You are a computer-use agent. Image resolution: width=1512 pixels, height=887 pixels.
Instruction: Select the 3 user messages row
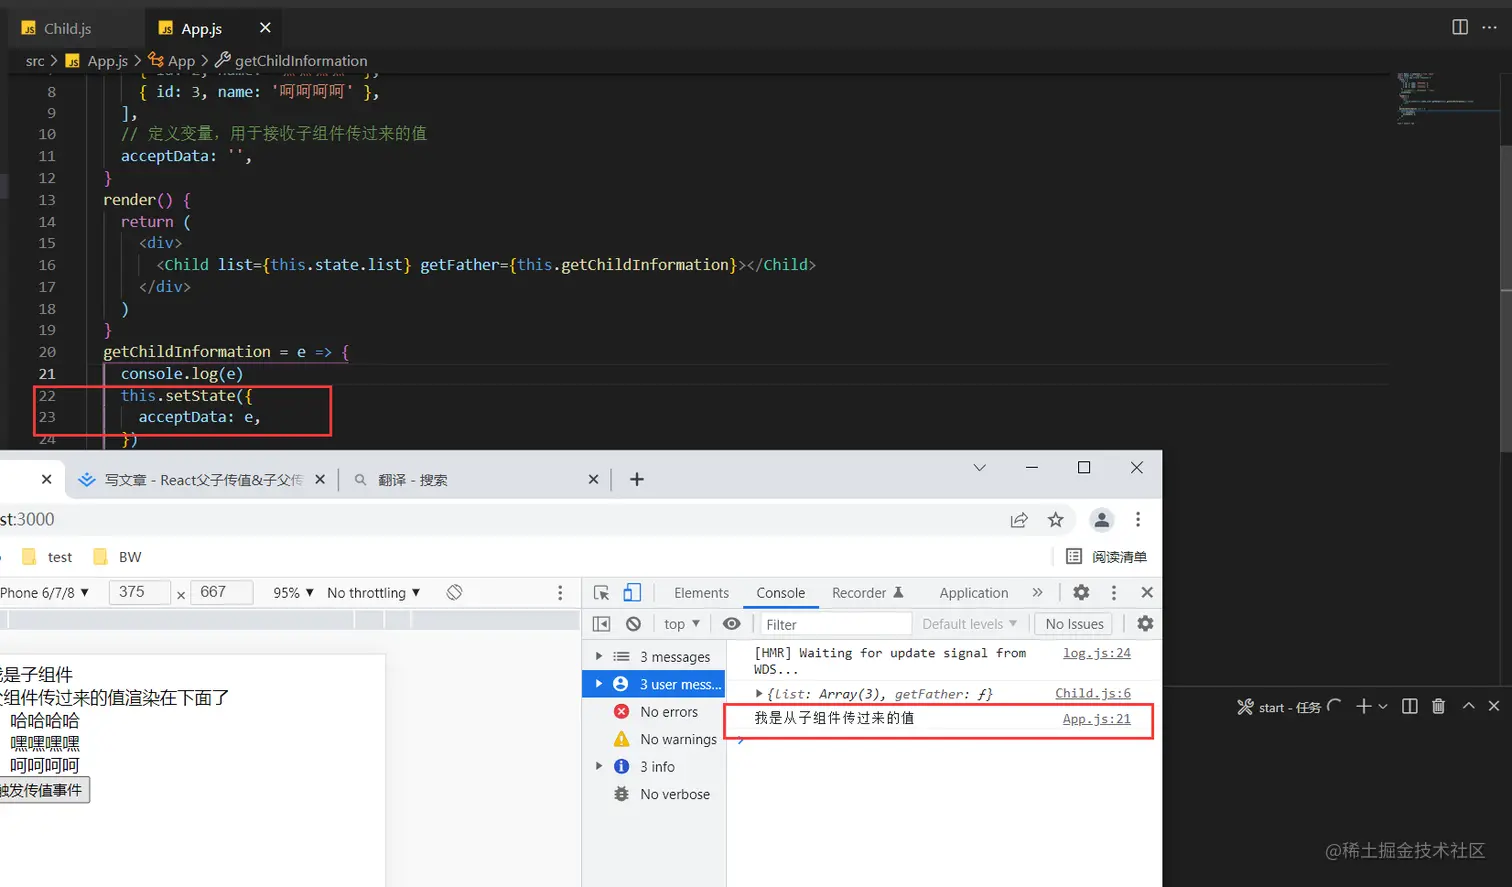coord(653,684)
